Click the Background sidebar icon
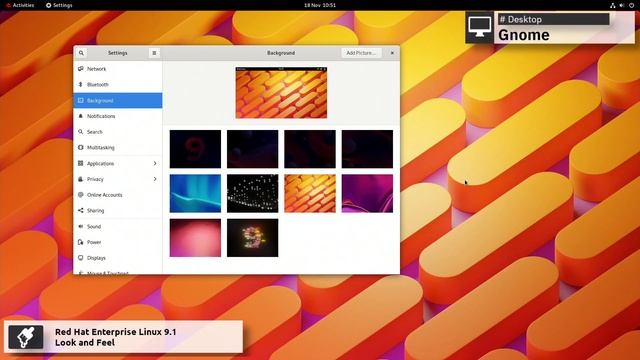Viewport: 640px width, 360px height. (80, 100)
